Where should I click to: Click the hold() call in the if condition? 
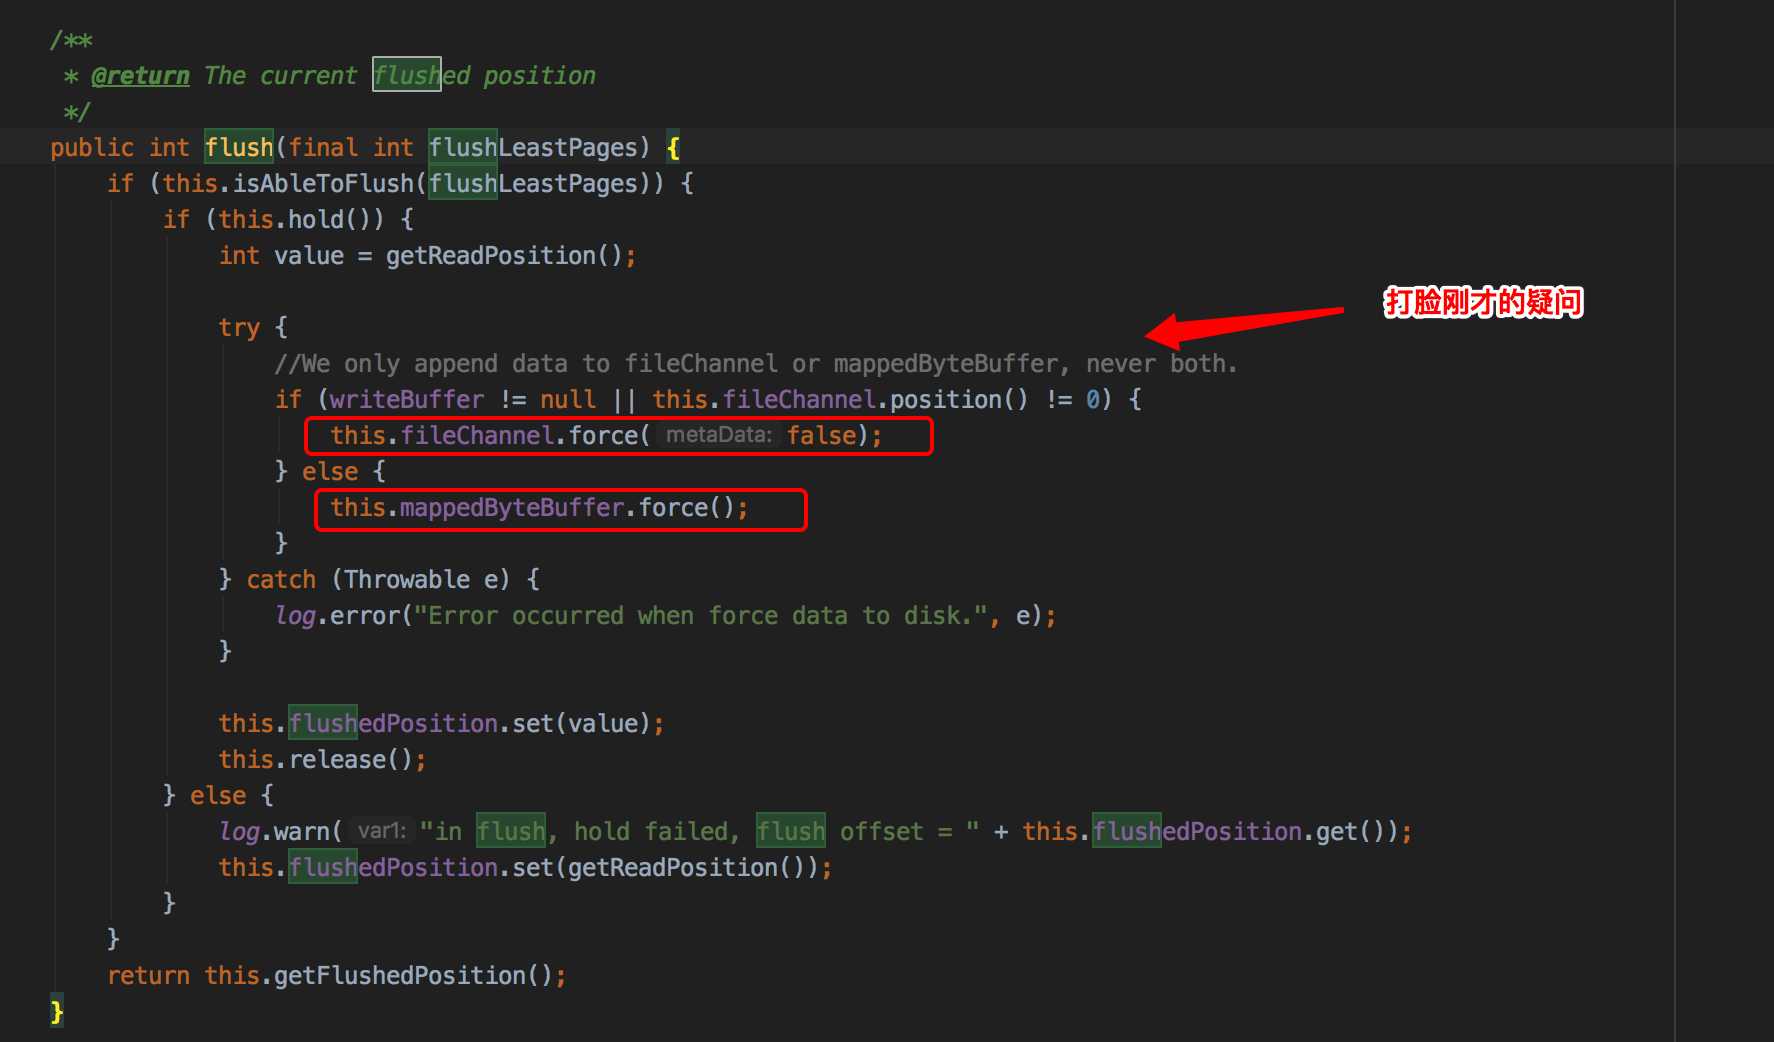330,220
